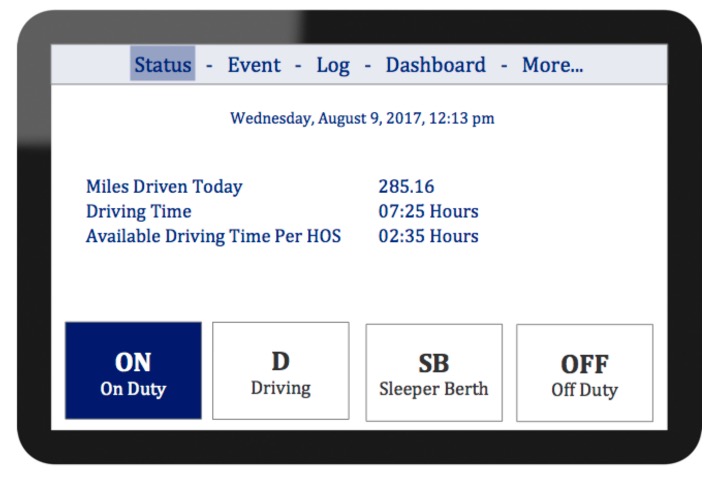Select the 07:25 Hours value
The width and height of the screenshot is (728, 477).
(428, 212)
